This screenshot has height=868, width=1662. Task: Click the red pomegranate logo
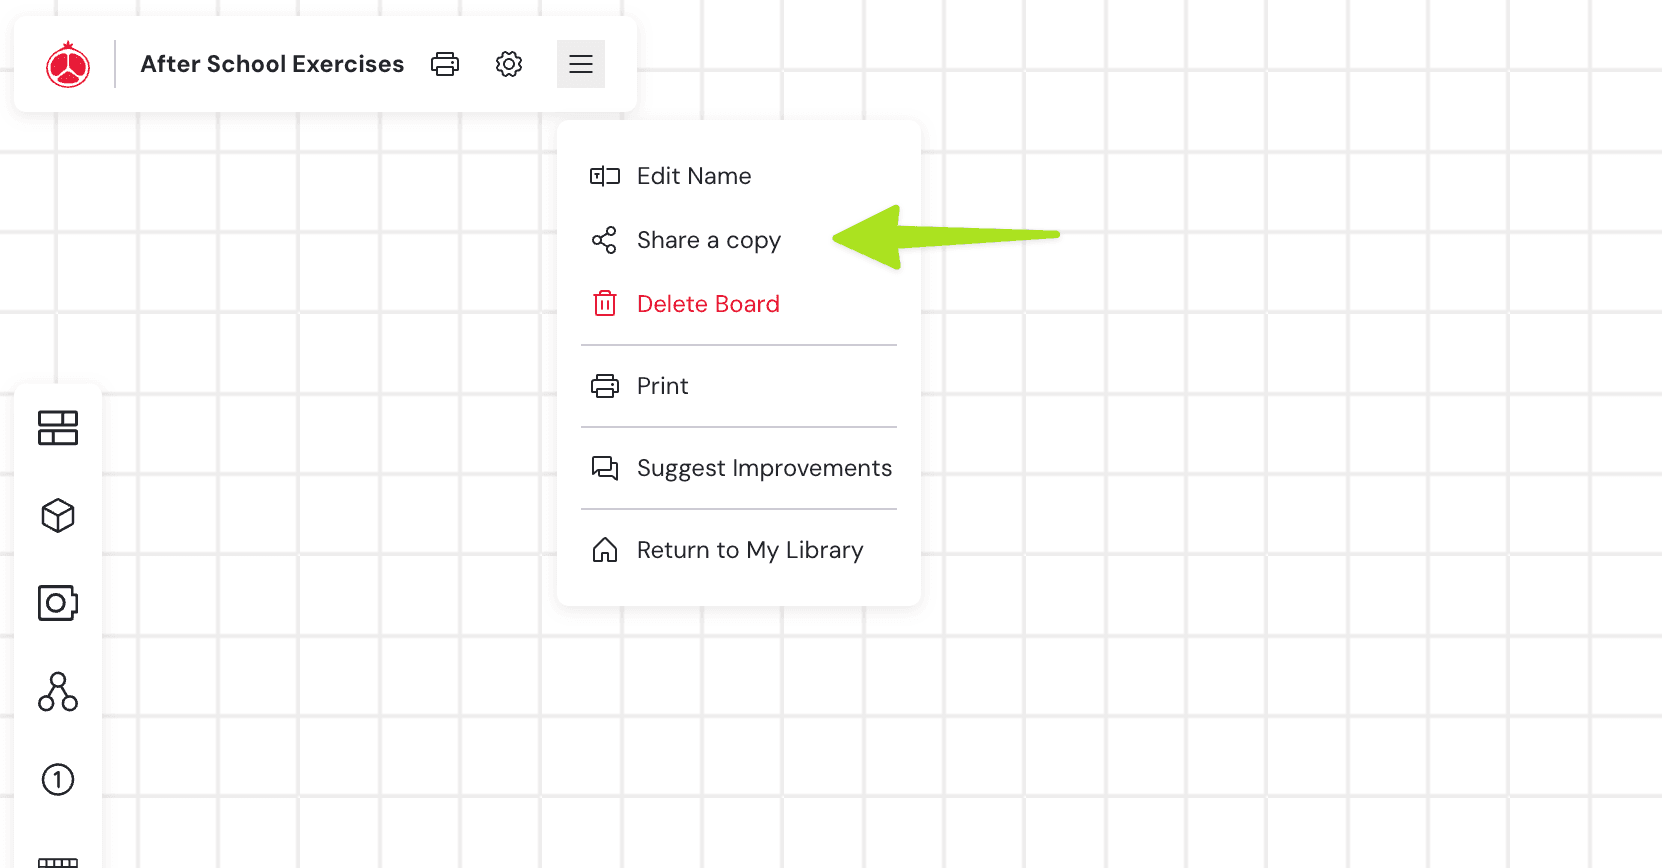(x=68, y=65)
